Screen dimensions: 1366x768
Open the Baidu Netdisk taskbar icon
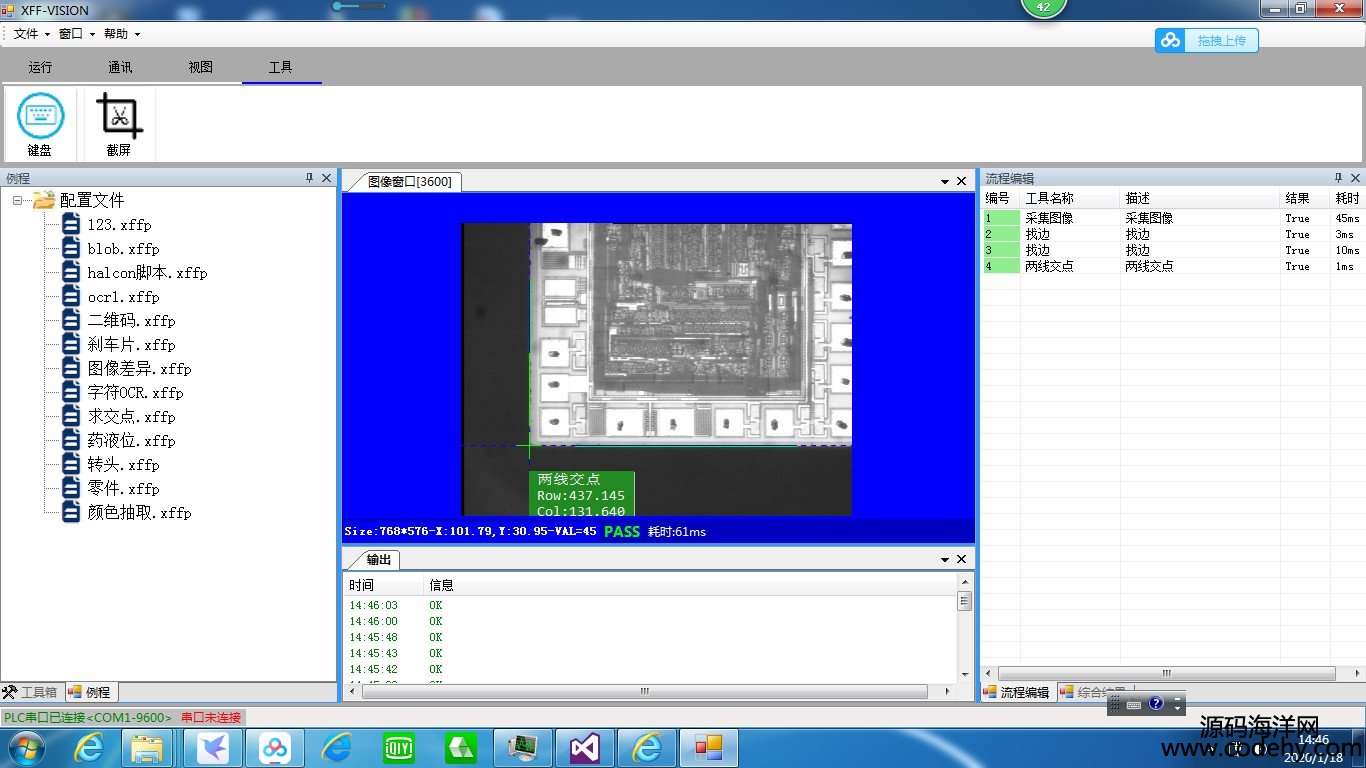(275, 748)
